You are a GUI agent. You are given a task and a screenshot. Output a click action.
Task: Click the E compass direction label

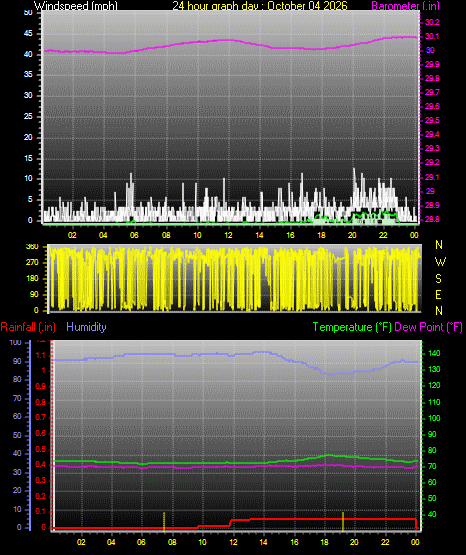pos(438,294)
